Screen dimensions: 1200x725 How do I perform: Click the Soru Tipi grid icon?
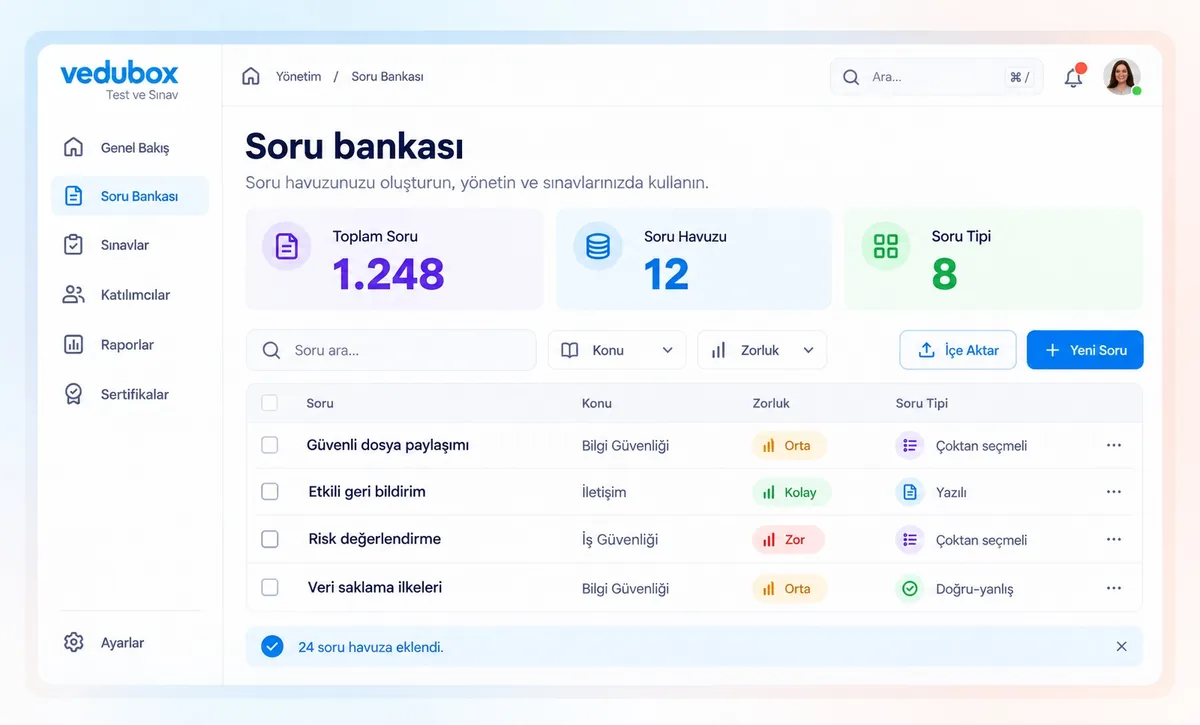[886, 246]
